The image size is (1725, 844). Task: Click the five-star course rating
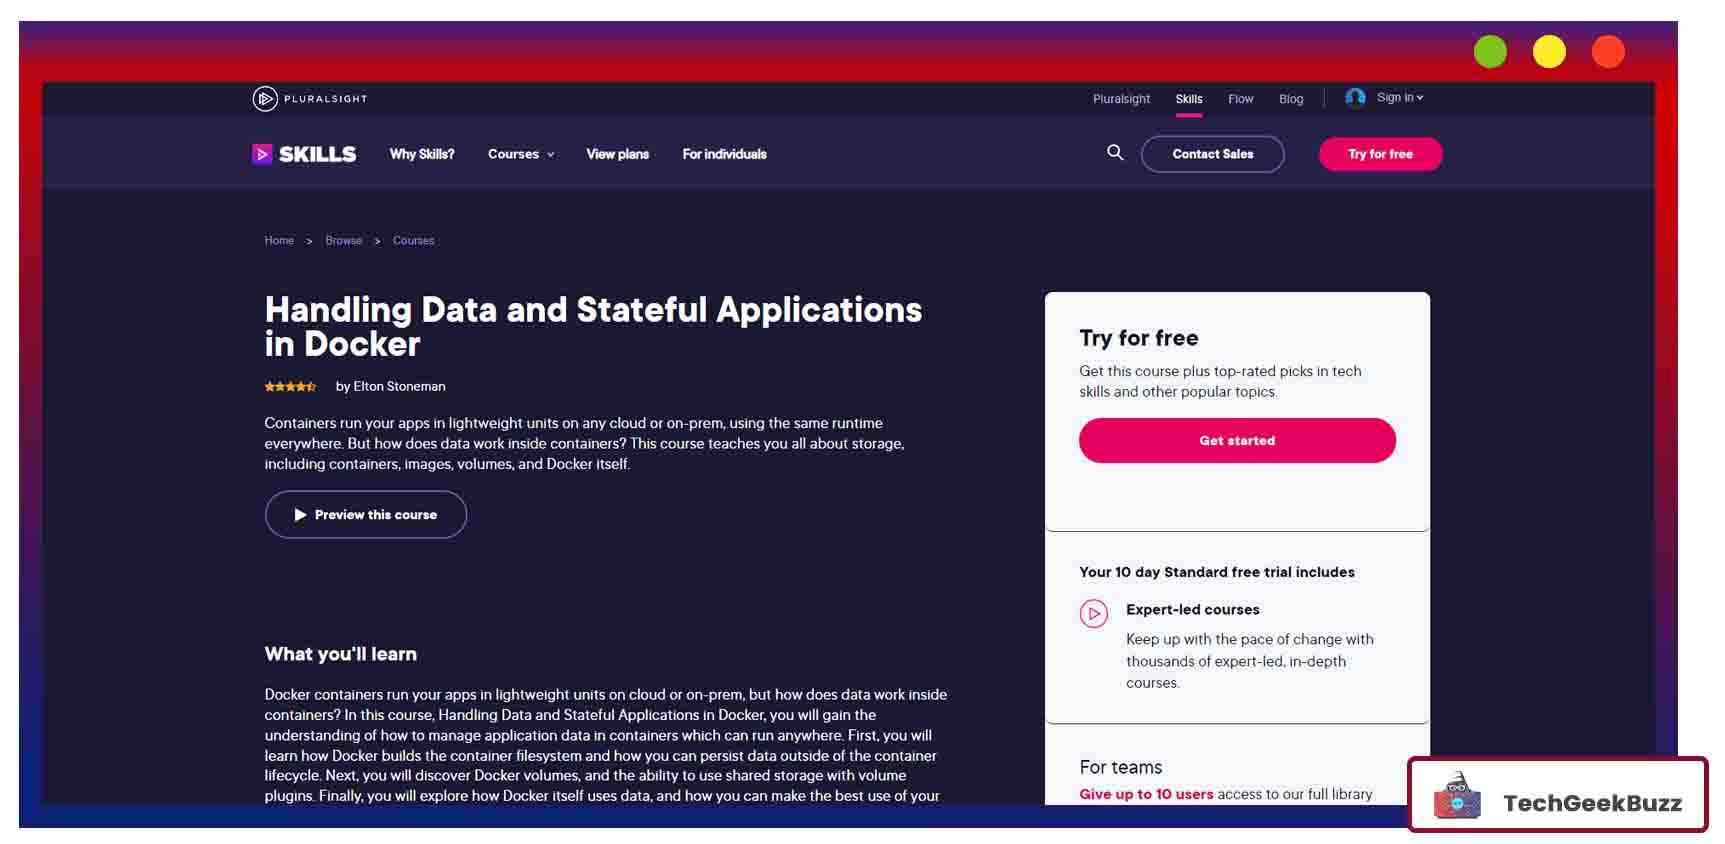(290, 387)
